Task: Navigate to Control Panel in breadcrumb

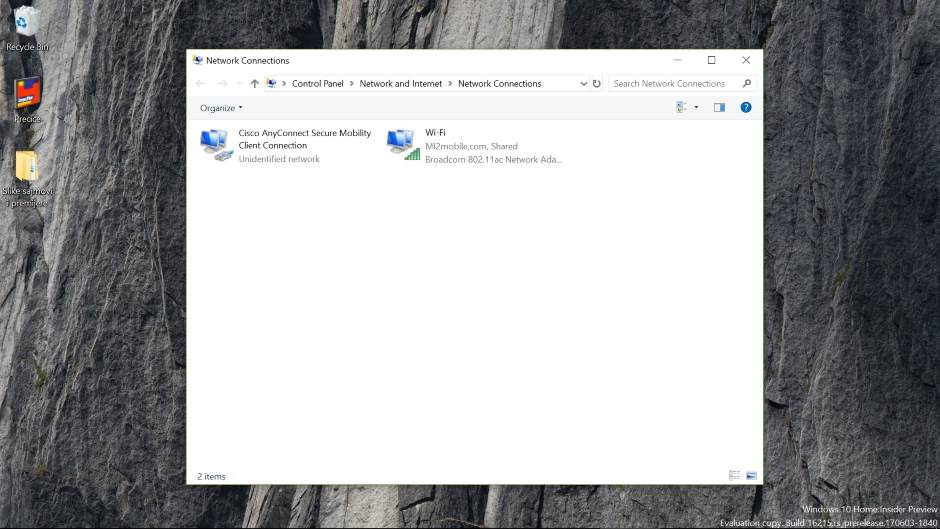Action: pos(319,84)
